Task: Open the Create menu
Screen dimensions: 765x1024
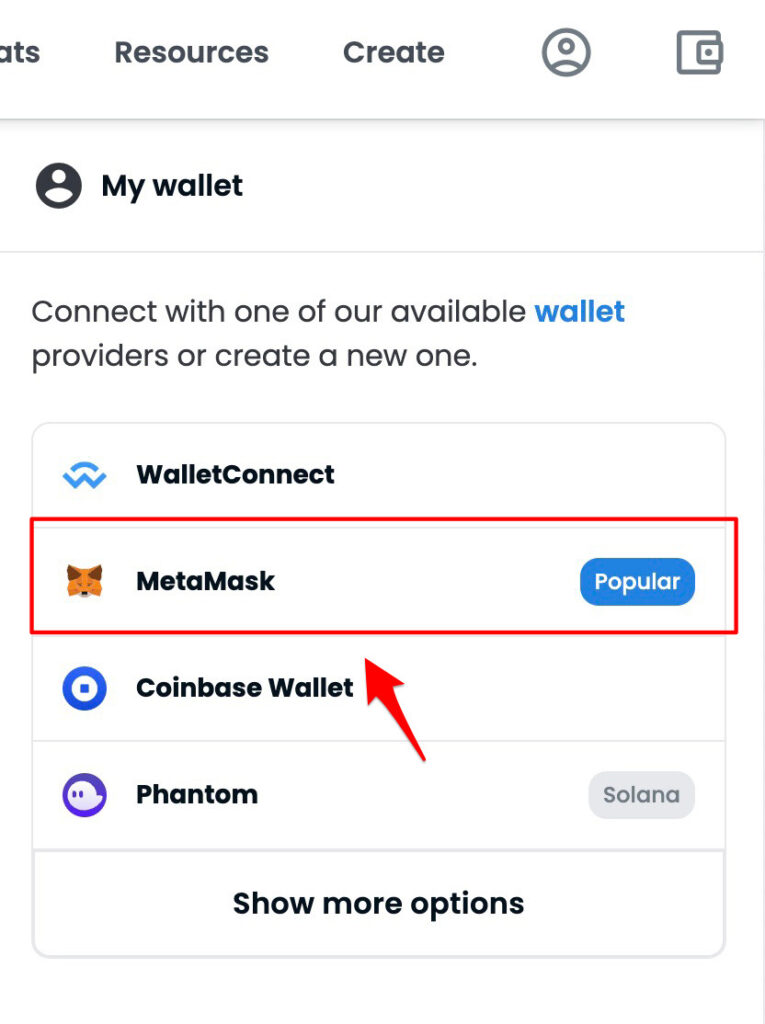Action: tap(394, 52)
